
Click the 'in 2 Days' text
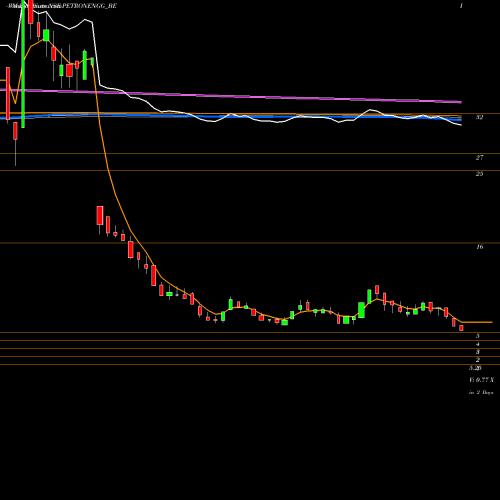coord(481,393)
